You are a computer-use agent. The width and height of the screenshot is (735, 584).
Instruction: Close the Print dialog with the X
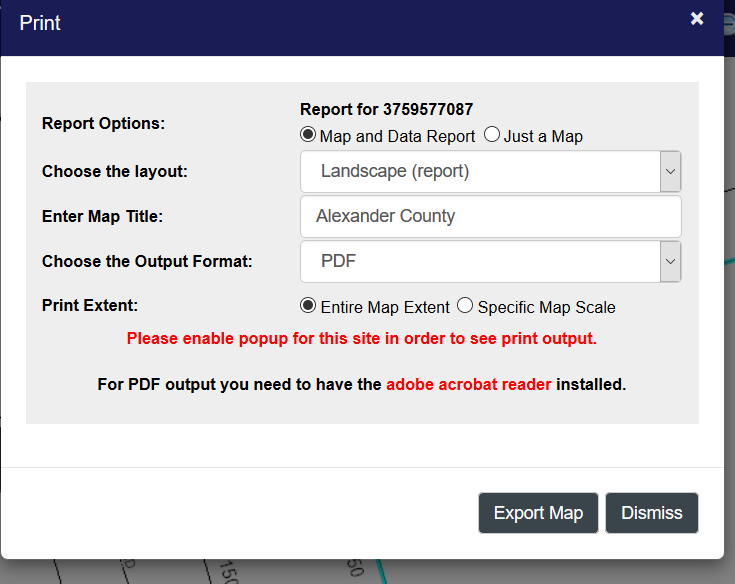click(x=697, y=19)
